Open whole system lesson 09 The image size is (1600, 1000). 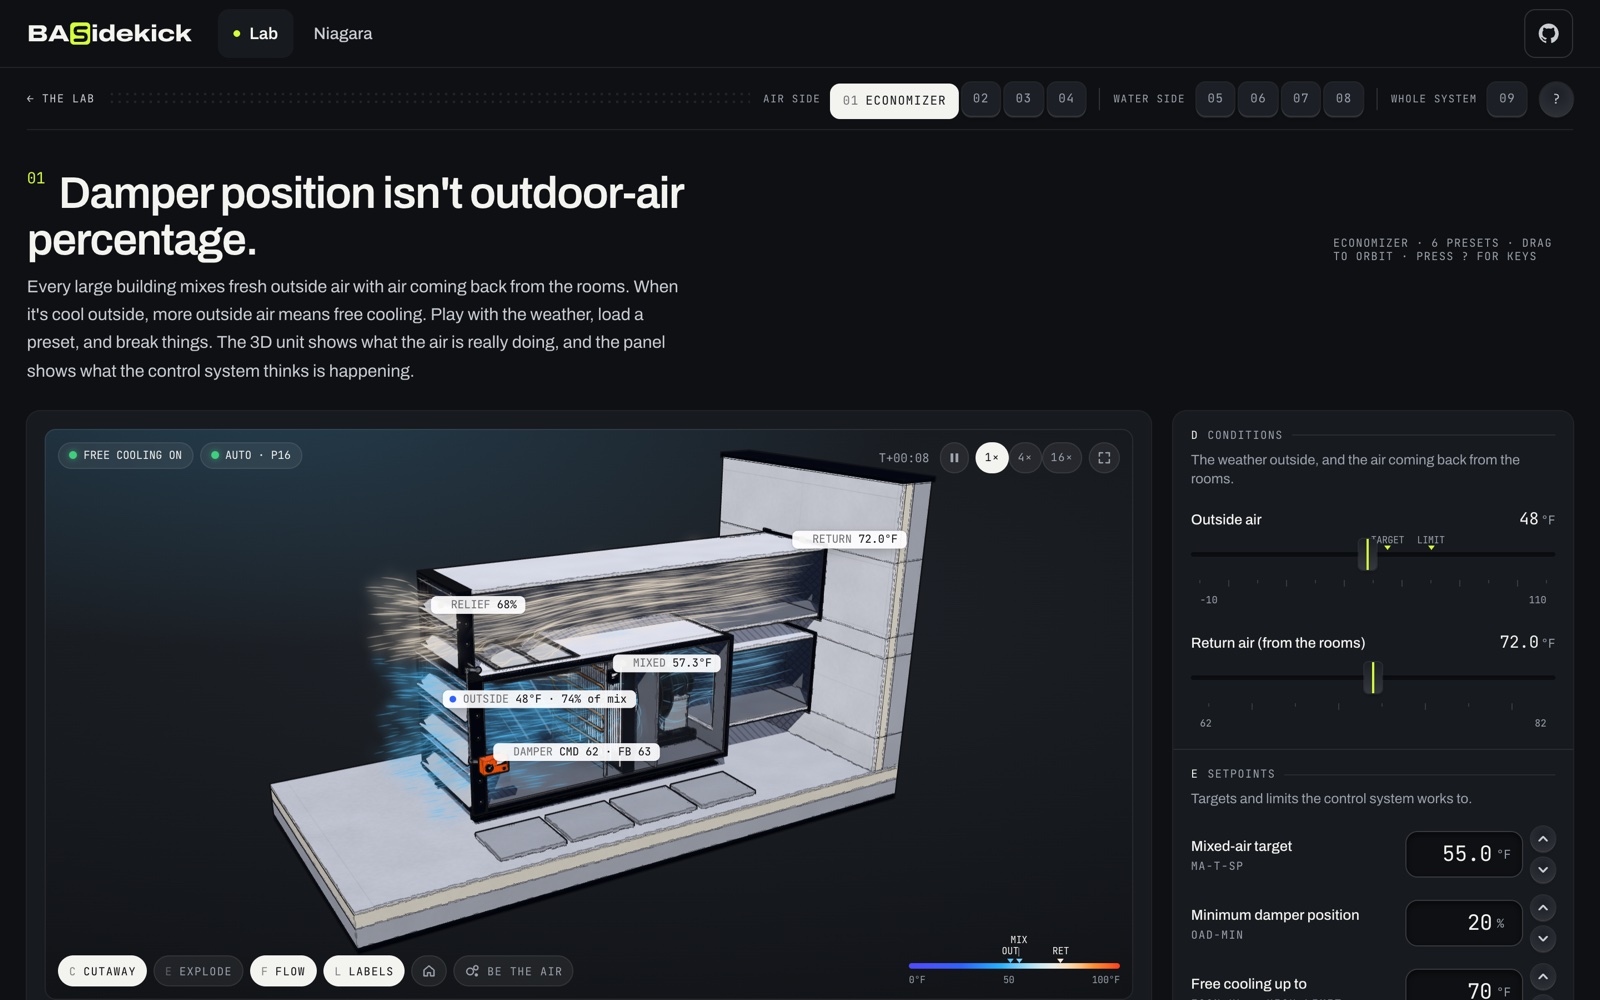pyautogui.click(x=1507, y=99)
